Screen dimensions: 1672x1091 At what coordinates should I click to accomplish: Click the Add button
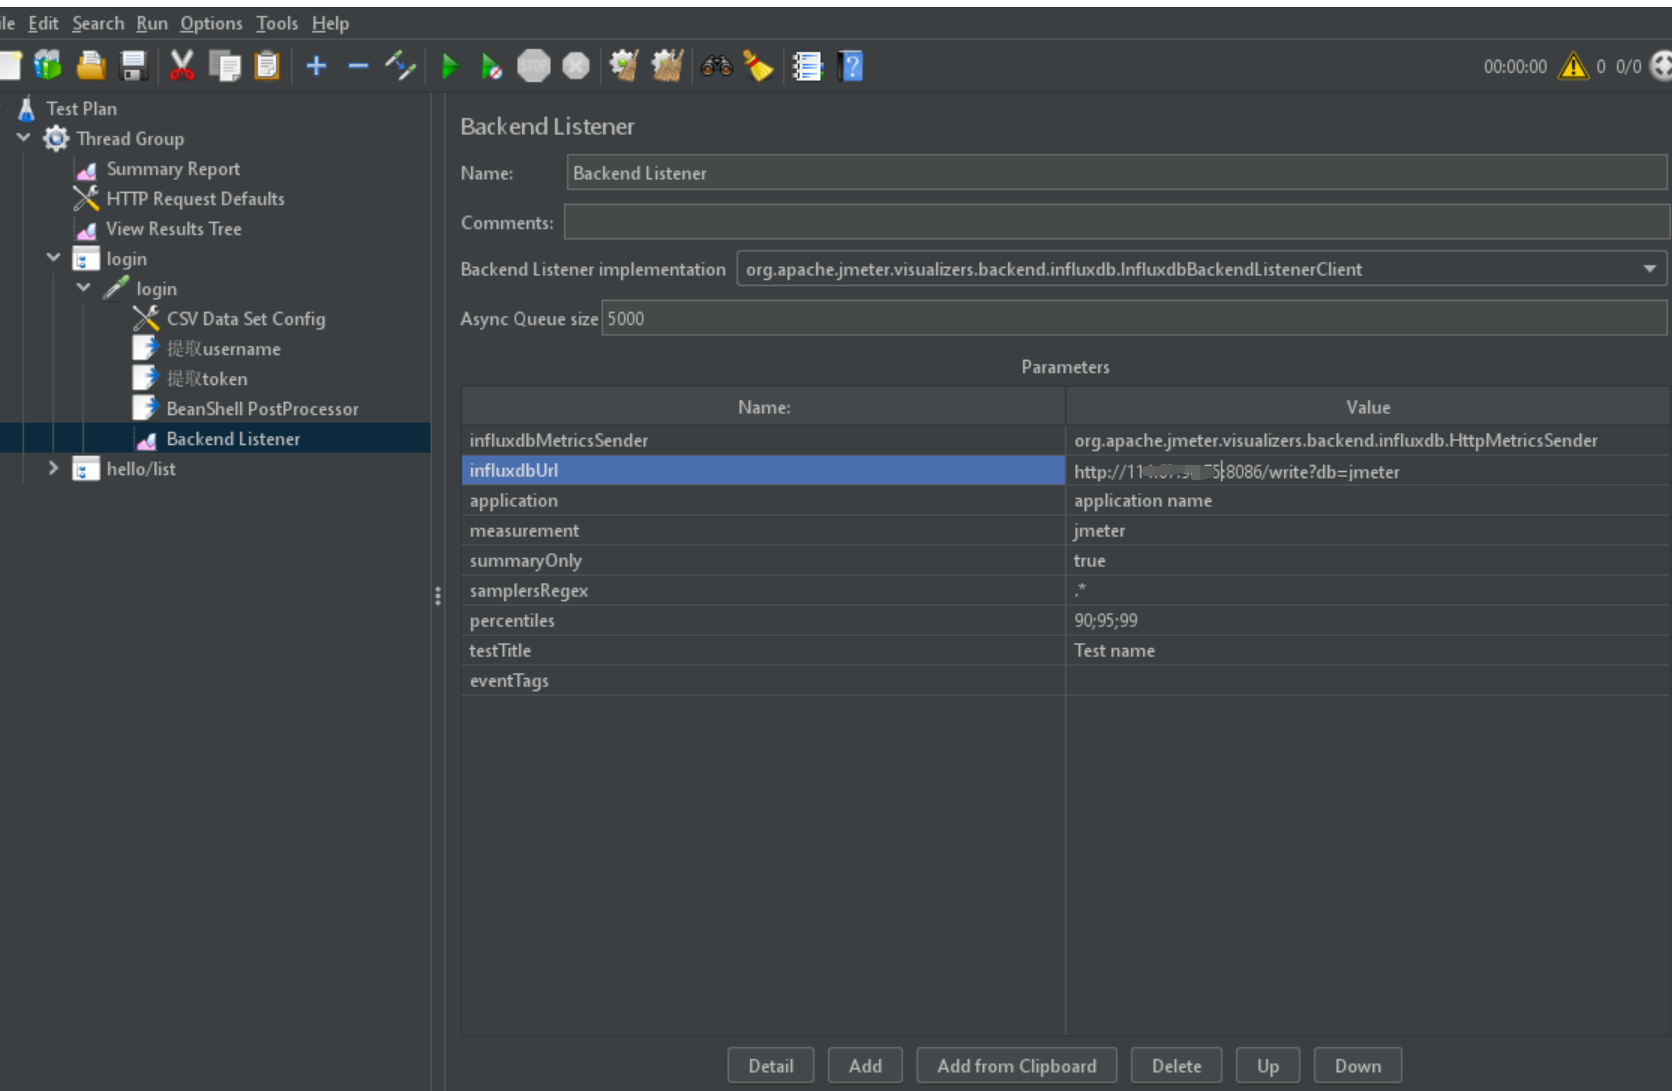865,1066
